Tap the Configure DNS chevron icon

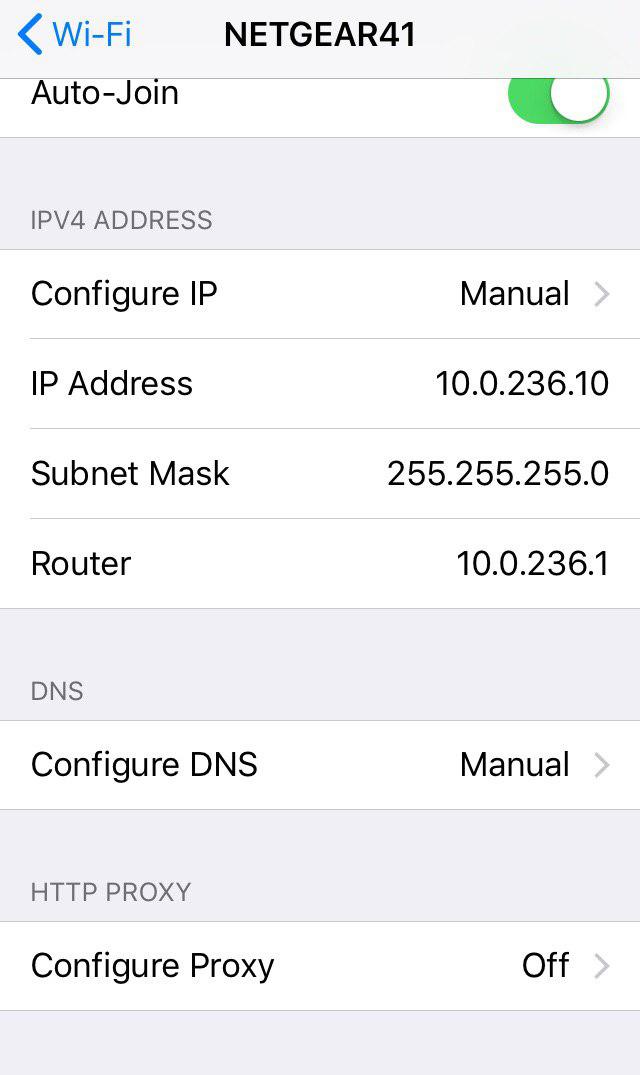601,765
